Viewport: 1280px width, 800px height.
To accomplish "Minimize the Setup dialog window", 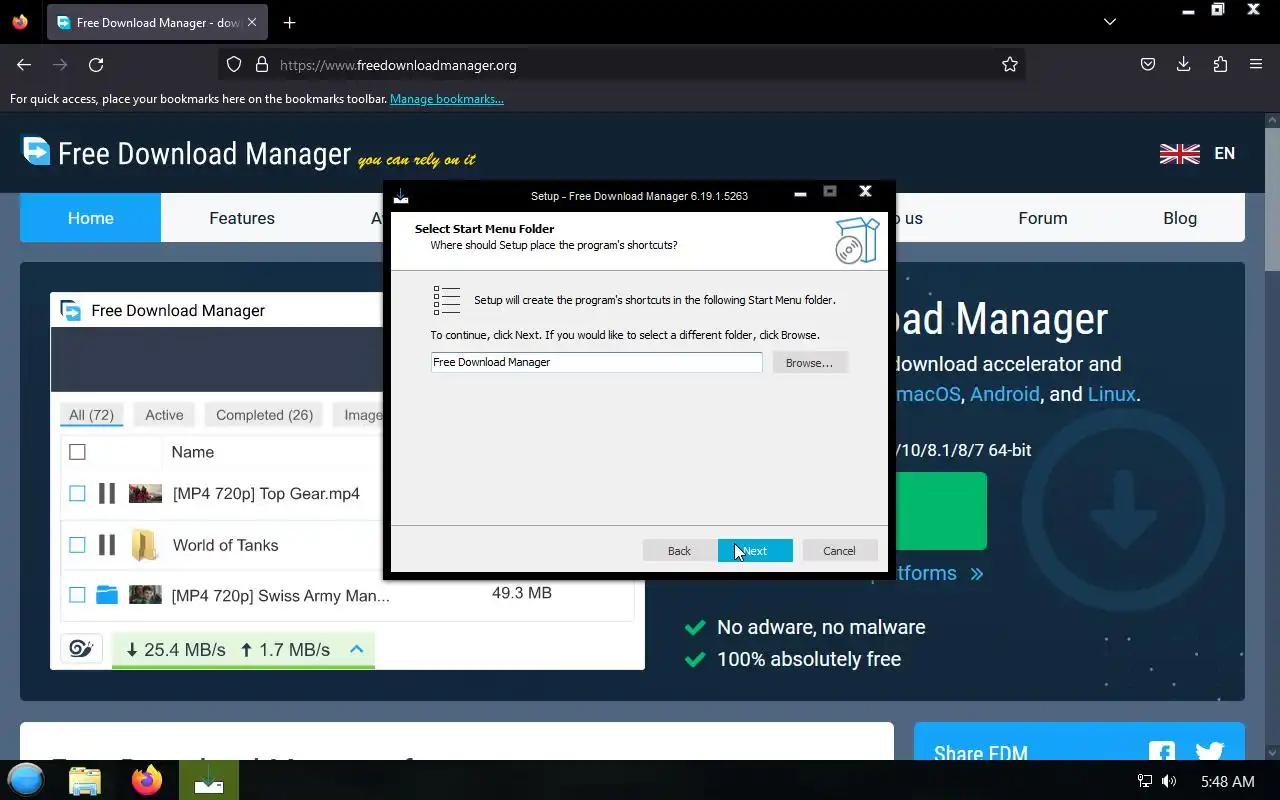I will (800, 193).
